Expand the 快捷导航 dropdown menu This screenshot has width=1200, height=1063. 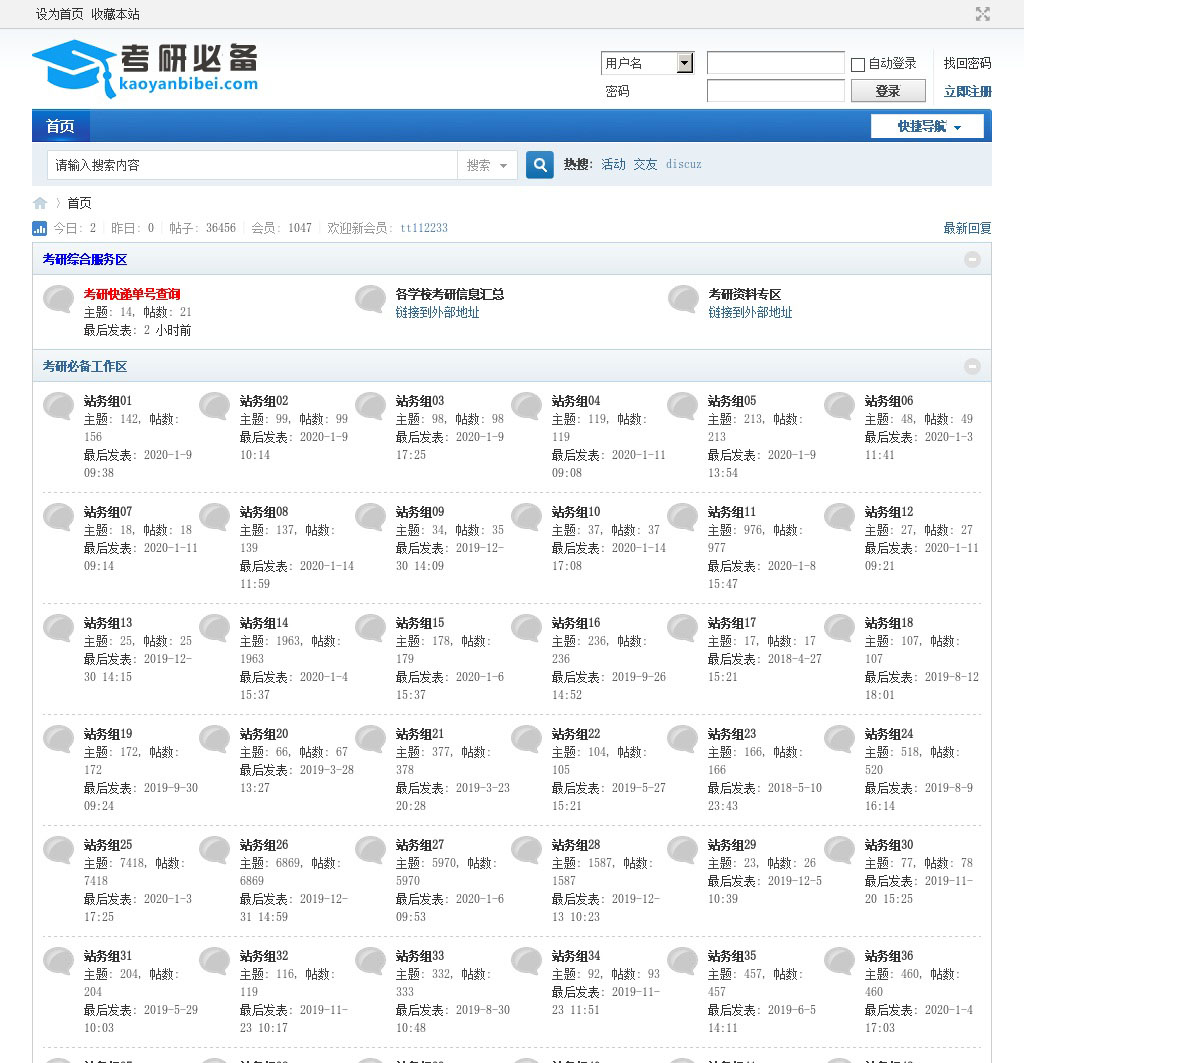[927, 126]
